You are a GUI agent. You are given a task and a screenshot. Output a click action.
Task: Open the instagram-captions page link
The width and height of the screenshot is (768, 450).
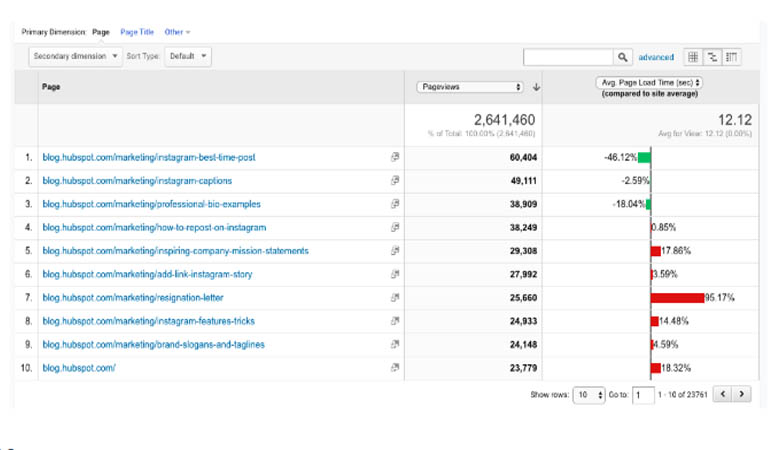[137, 181]
